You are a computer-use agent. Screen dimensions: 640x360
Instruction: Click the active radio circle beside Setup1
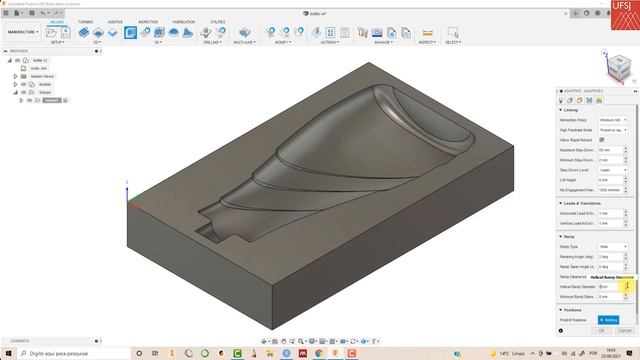pos(65,100)
